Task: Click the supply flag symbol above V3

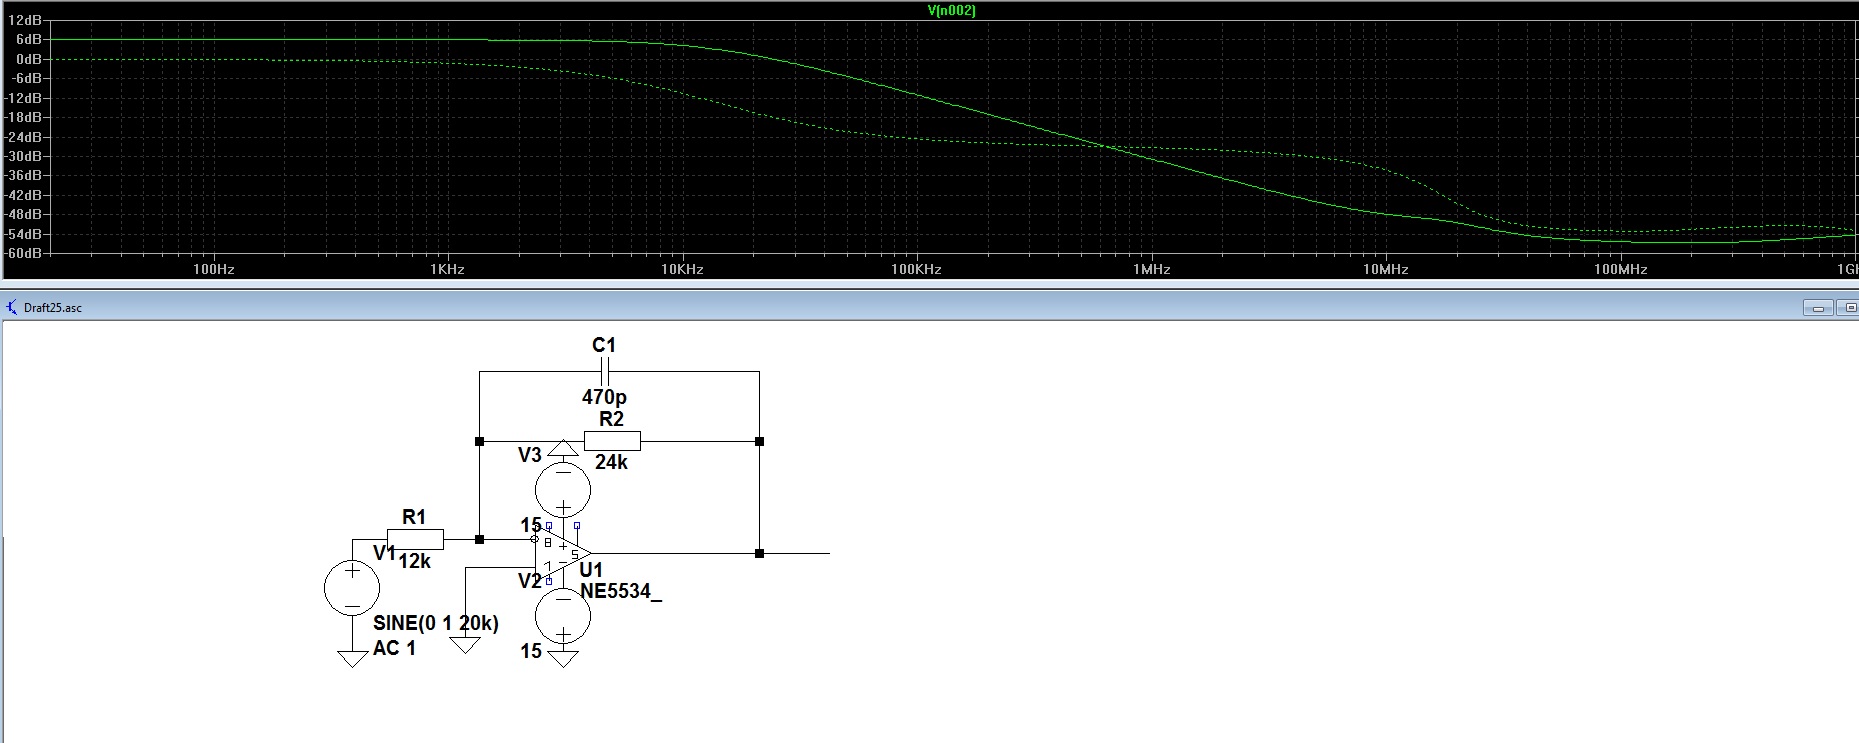Action: point(563,448)
